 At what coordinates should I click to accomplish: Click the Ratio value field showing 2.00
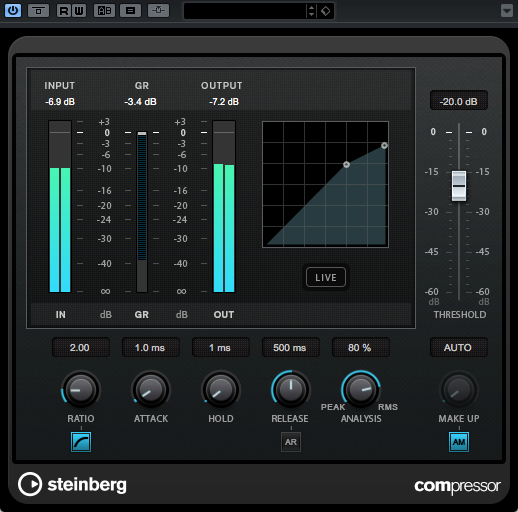pyautogui.click(x=80, y=348)
